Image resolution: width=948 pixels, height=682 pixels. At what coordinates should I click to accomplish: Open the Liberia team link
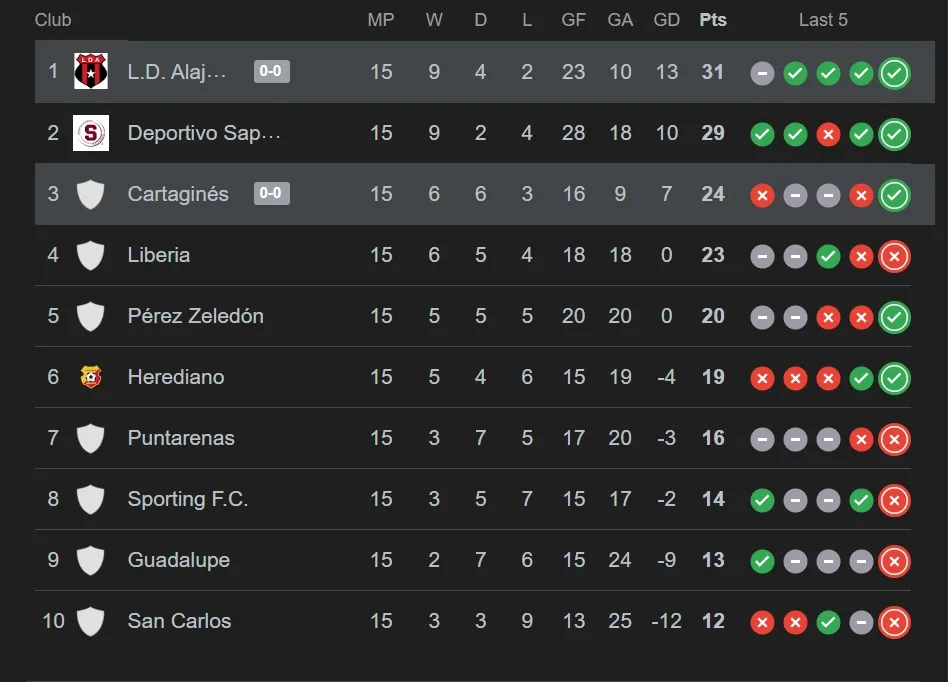tap(159, 255)
